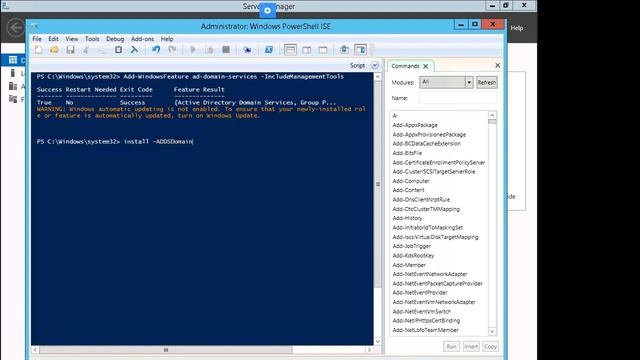Open the Edit menu
Viewport: 640px width, 360px height.
pos(53,39)
